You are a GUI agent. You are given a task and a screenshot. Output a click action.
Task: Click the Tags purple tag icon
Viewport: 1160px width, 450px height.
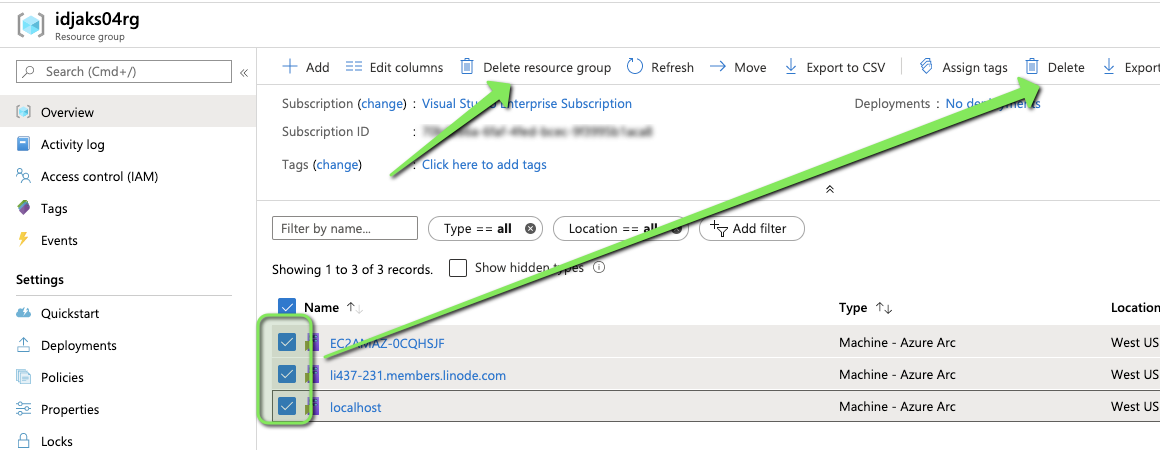[x=24, y=207]
